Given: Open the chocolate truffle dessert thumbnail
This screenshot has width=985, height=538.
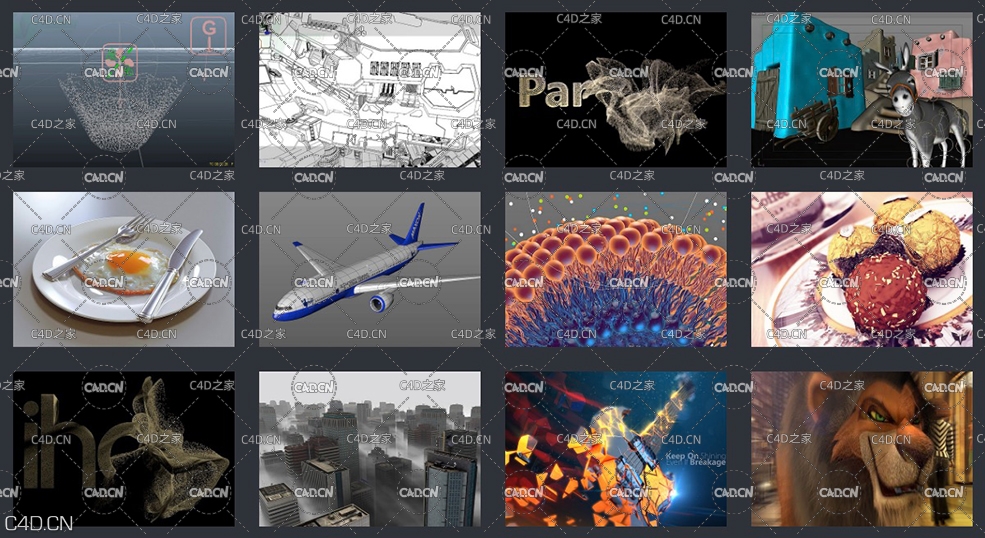Looking at the screenshot, I should (x=861, y=270).
